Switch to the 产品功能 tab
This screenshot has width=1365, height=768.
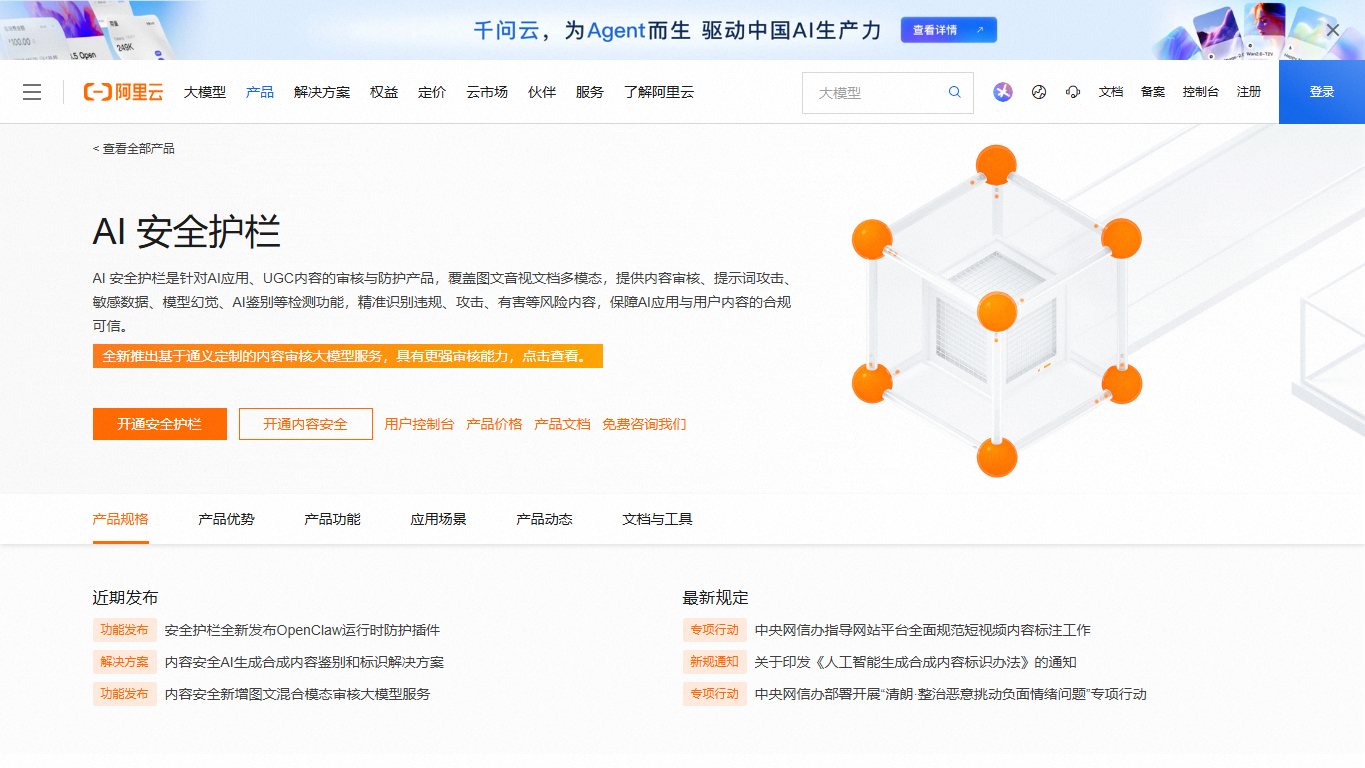click(333, 519)
